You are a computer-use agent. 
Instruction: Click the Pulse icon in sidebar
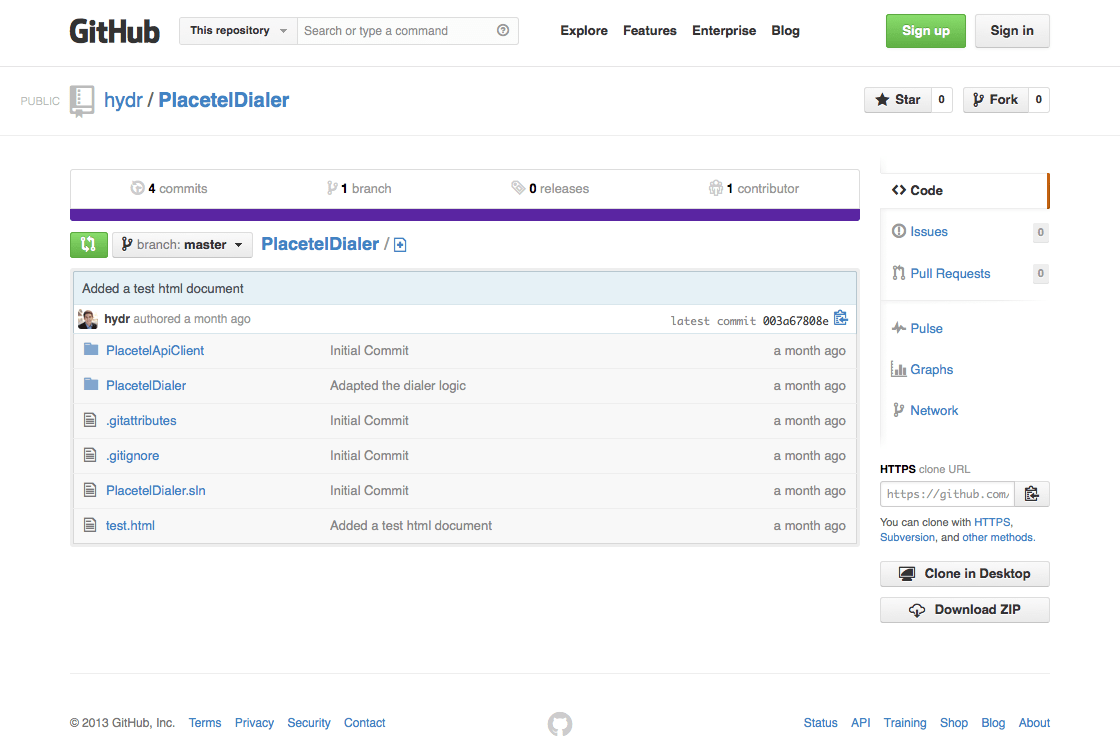coord(899,328)
